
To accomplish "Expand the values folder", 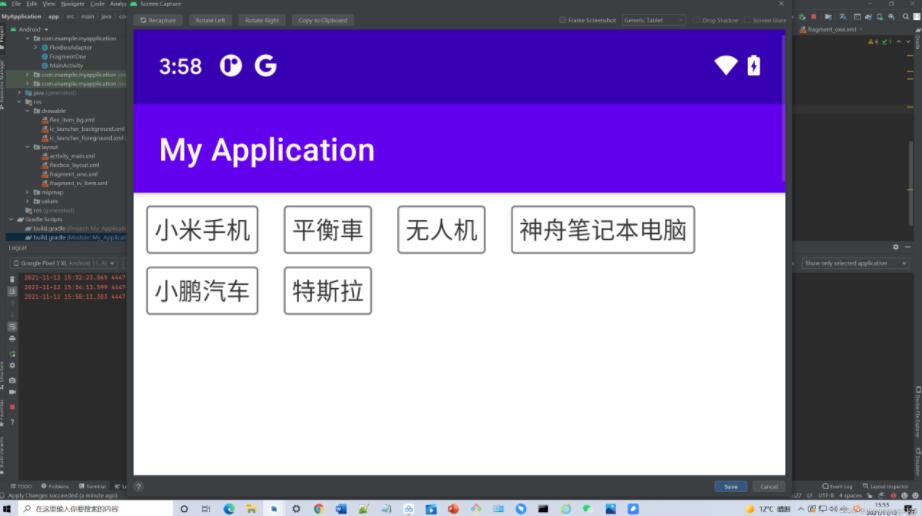I will [28, 201].
